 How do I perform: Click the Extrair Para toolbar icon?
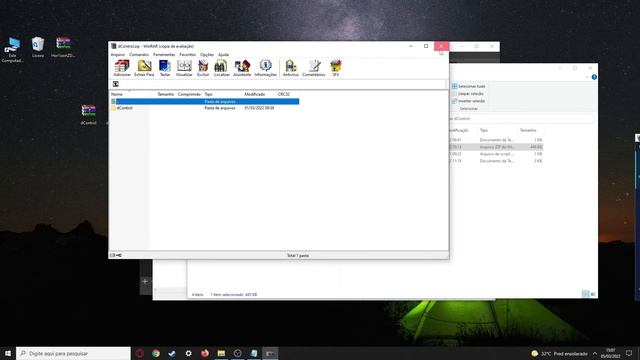144,68
